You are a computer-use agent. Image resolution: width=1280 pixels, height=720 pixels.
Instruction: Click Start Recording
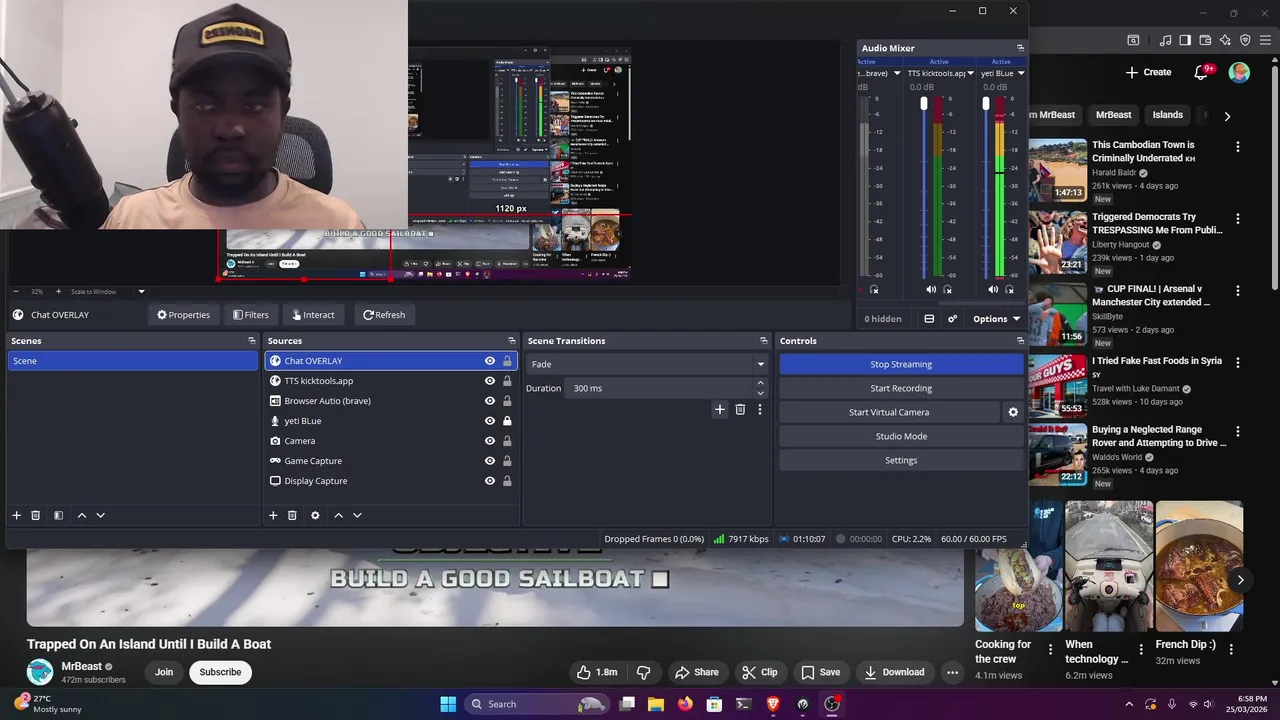coord(901,388)
